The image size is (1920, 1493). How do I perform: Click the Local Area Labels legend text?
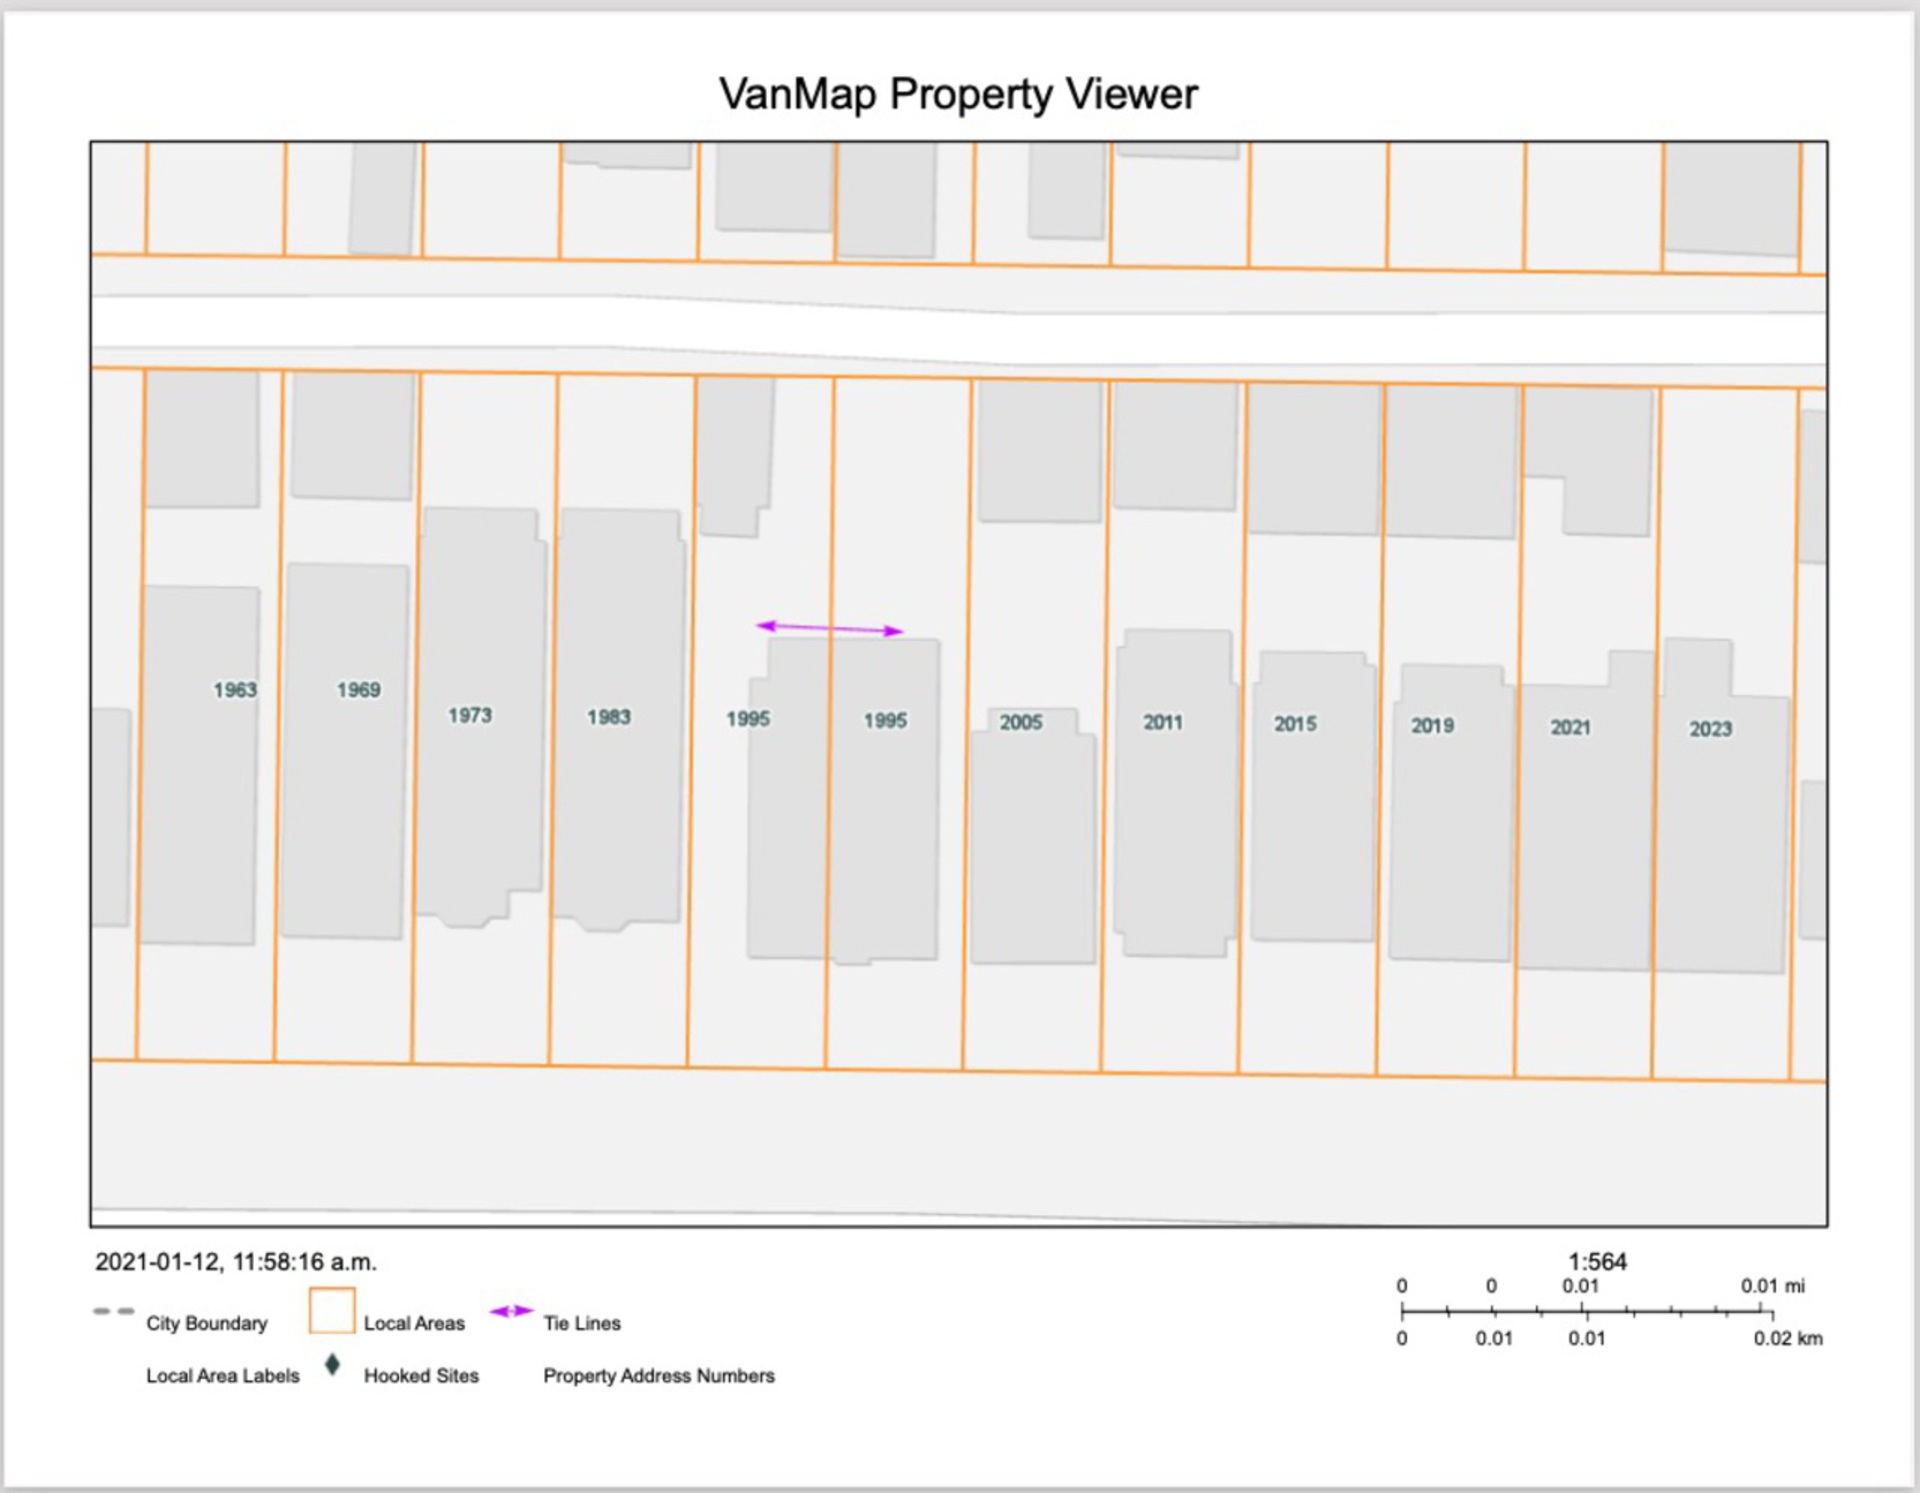point(222,1376)
